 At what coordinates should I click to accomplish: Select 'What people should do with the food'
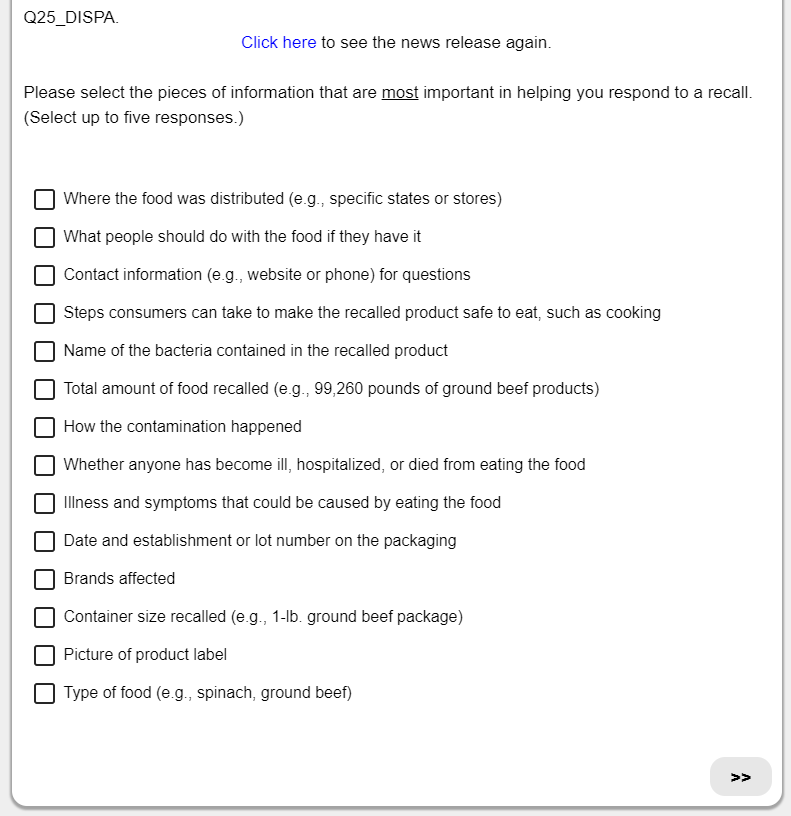click(45, 237)
